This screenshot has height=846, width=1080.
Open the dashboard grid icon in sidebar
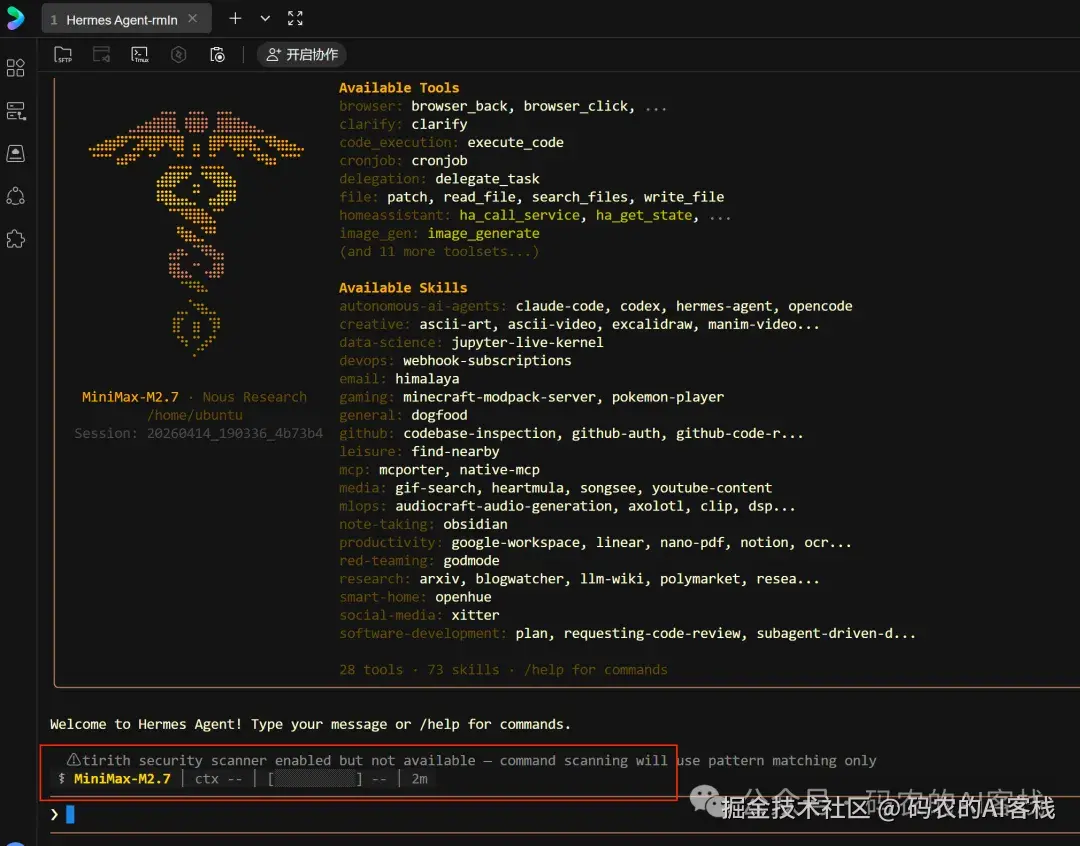pyautogui.click(x=16, y=68)
